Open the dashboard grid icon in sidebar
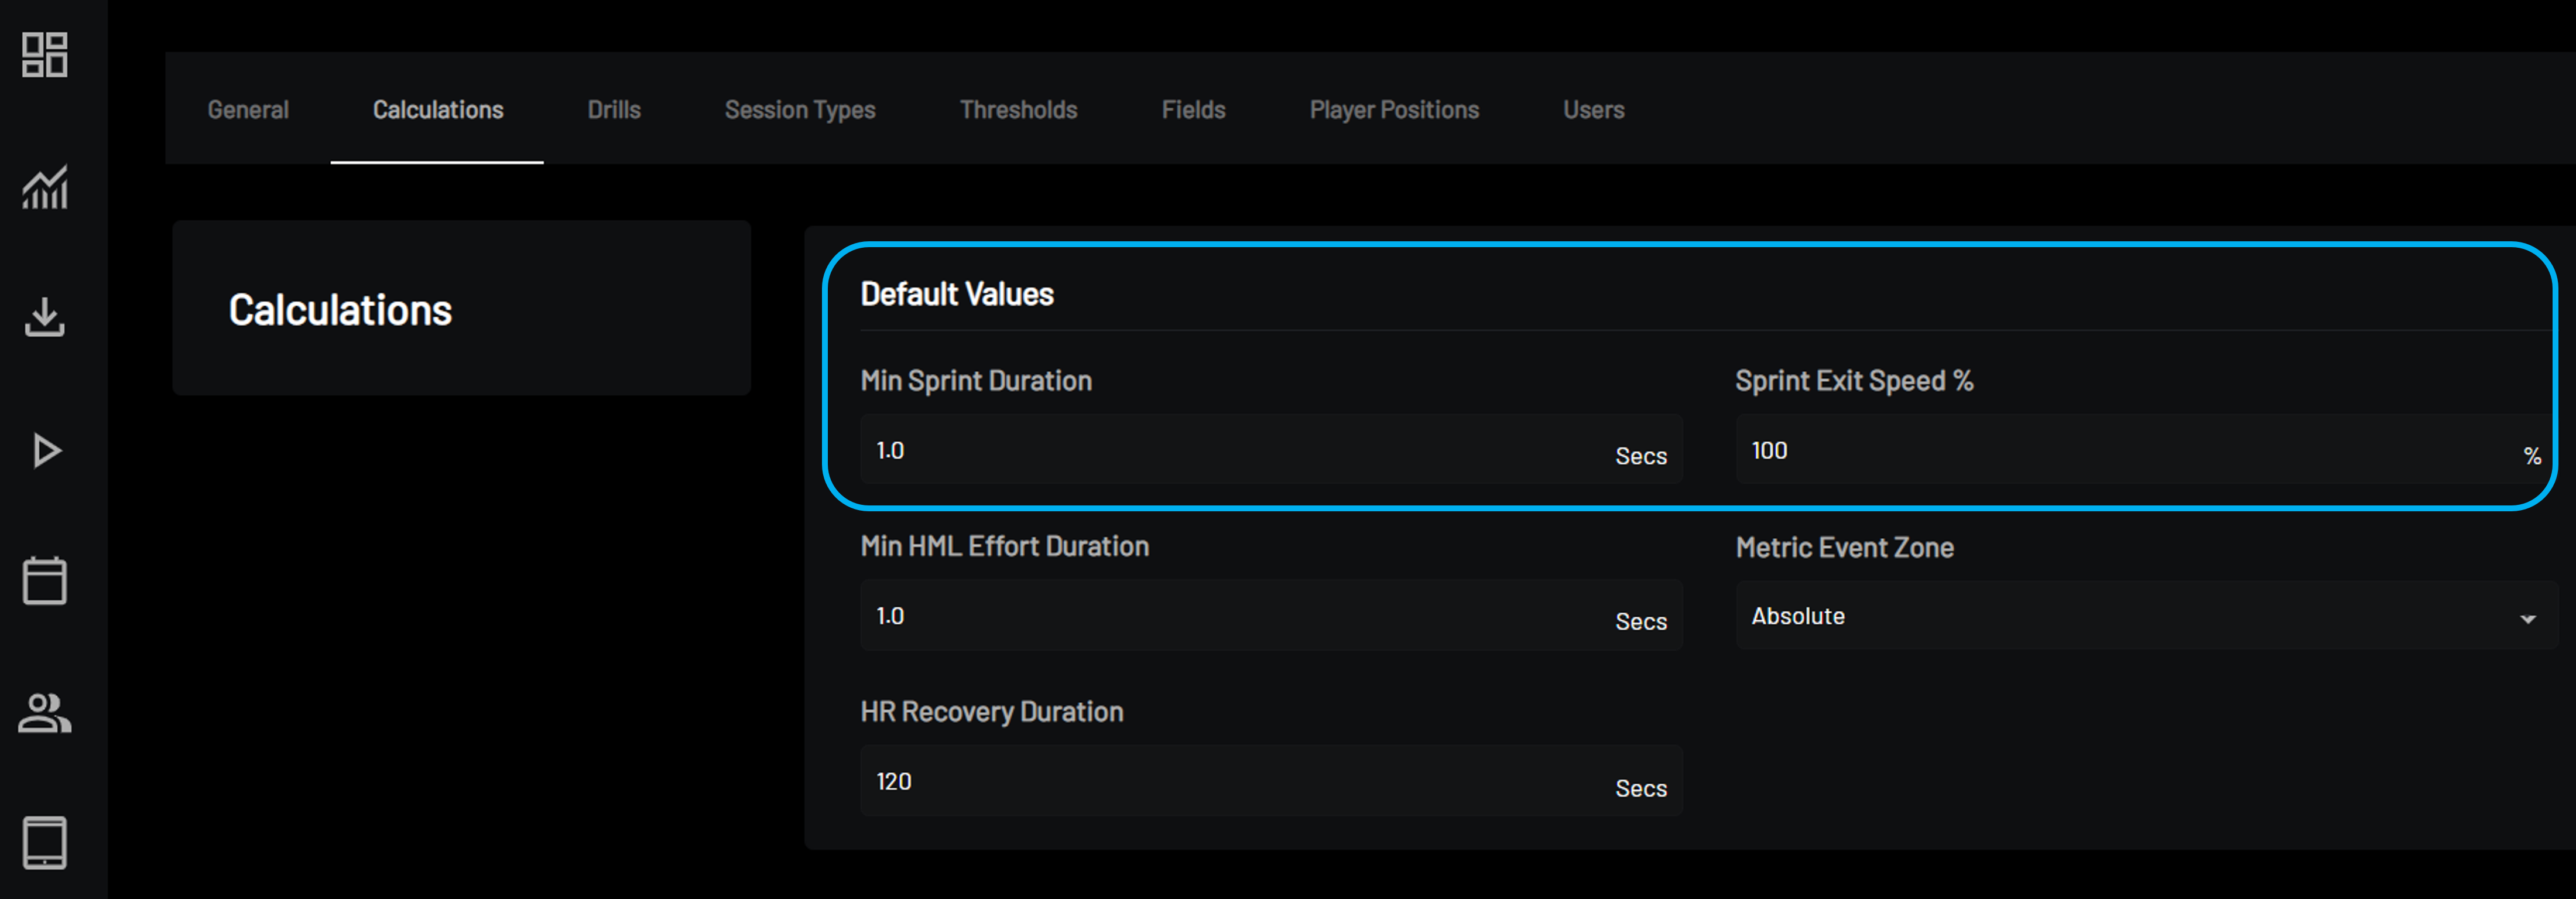Screen dimensions: 2576x899 [x=45, y=55]
